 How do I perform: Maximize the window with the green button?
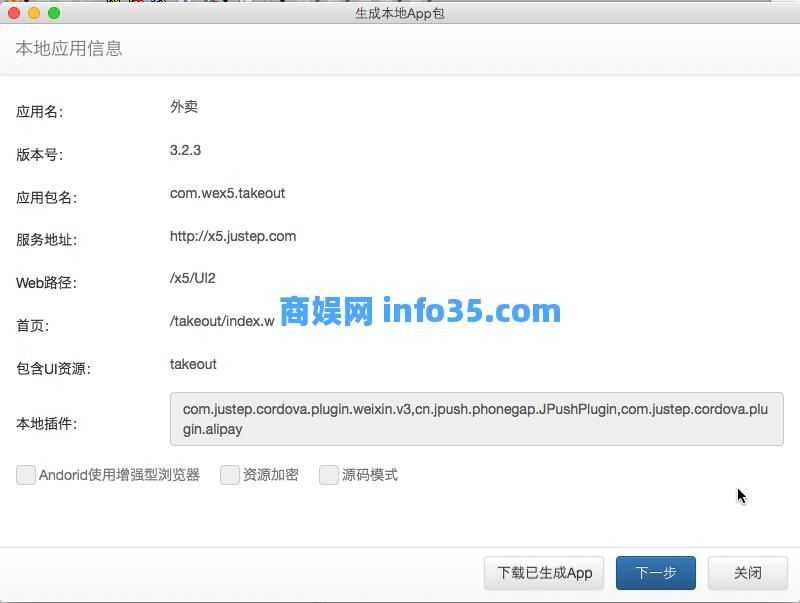click(54, 13)
